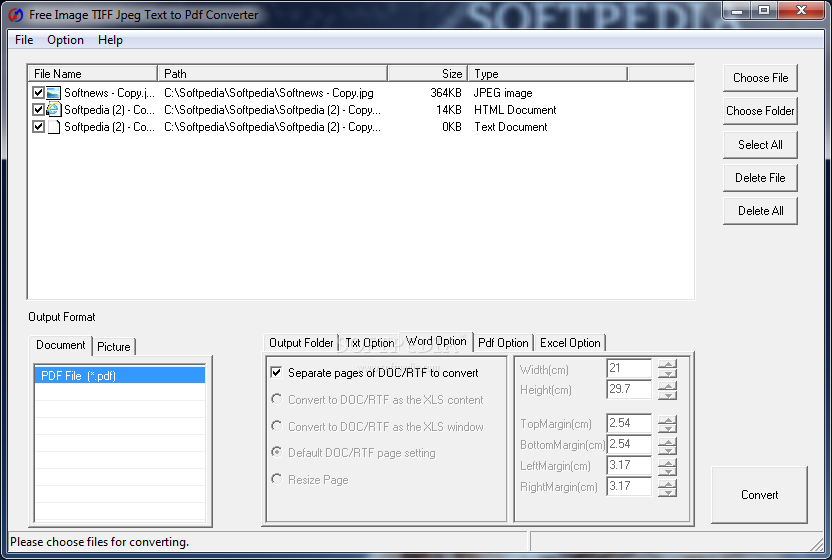The width and height of the screenshot is (832, 560).
Task: Click the Width(cm) input field showing 21
Action: click(629, 368)
